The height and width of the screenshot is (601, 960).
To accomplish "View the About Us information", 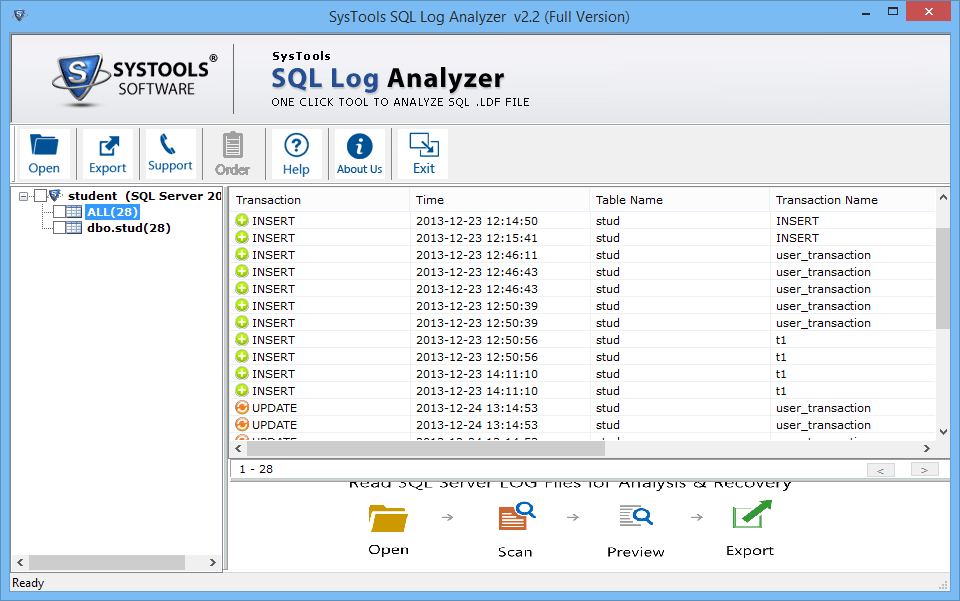I will pos(359,152).
